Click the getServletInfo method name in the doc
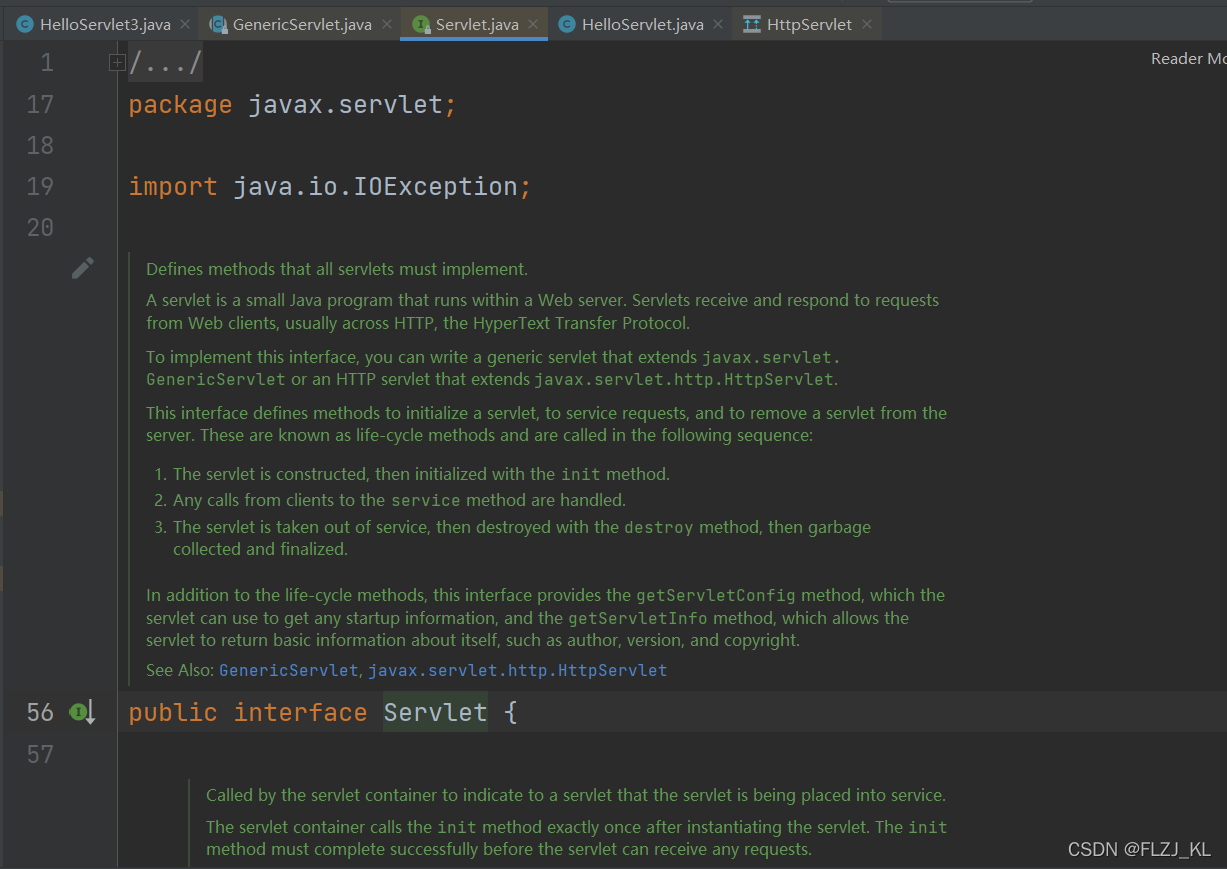The height and width of the screenshot is (869, 1227). tap(638, 618)
